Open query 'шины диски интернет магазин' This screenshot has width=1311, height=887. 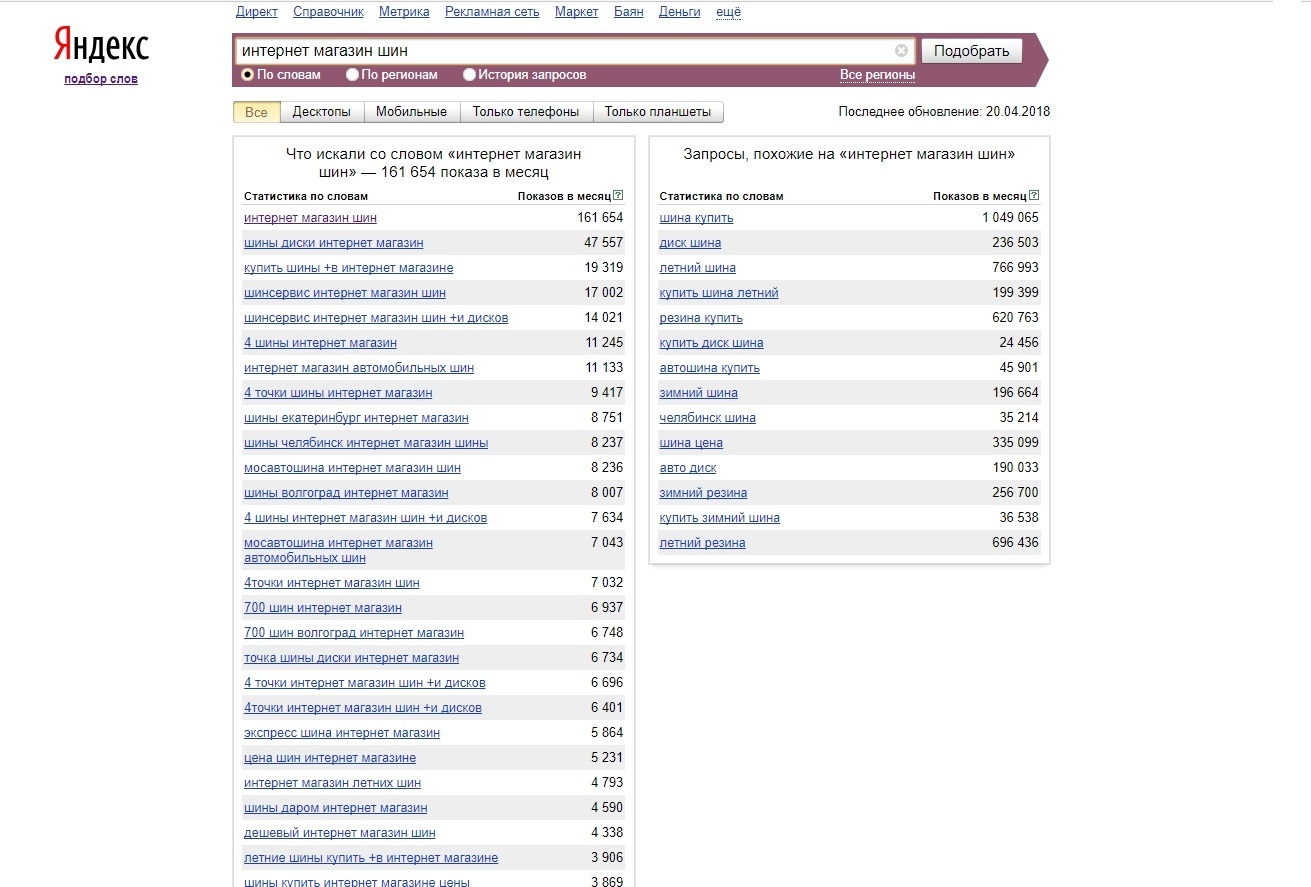[x=333, y=243]
